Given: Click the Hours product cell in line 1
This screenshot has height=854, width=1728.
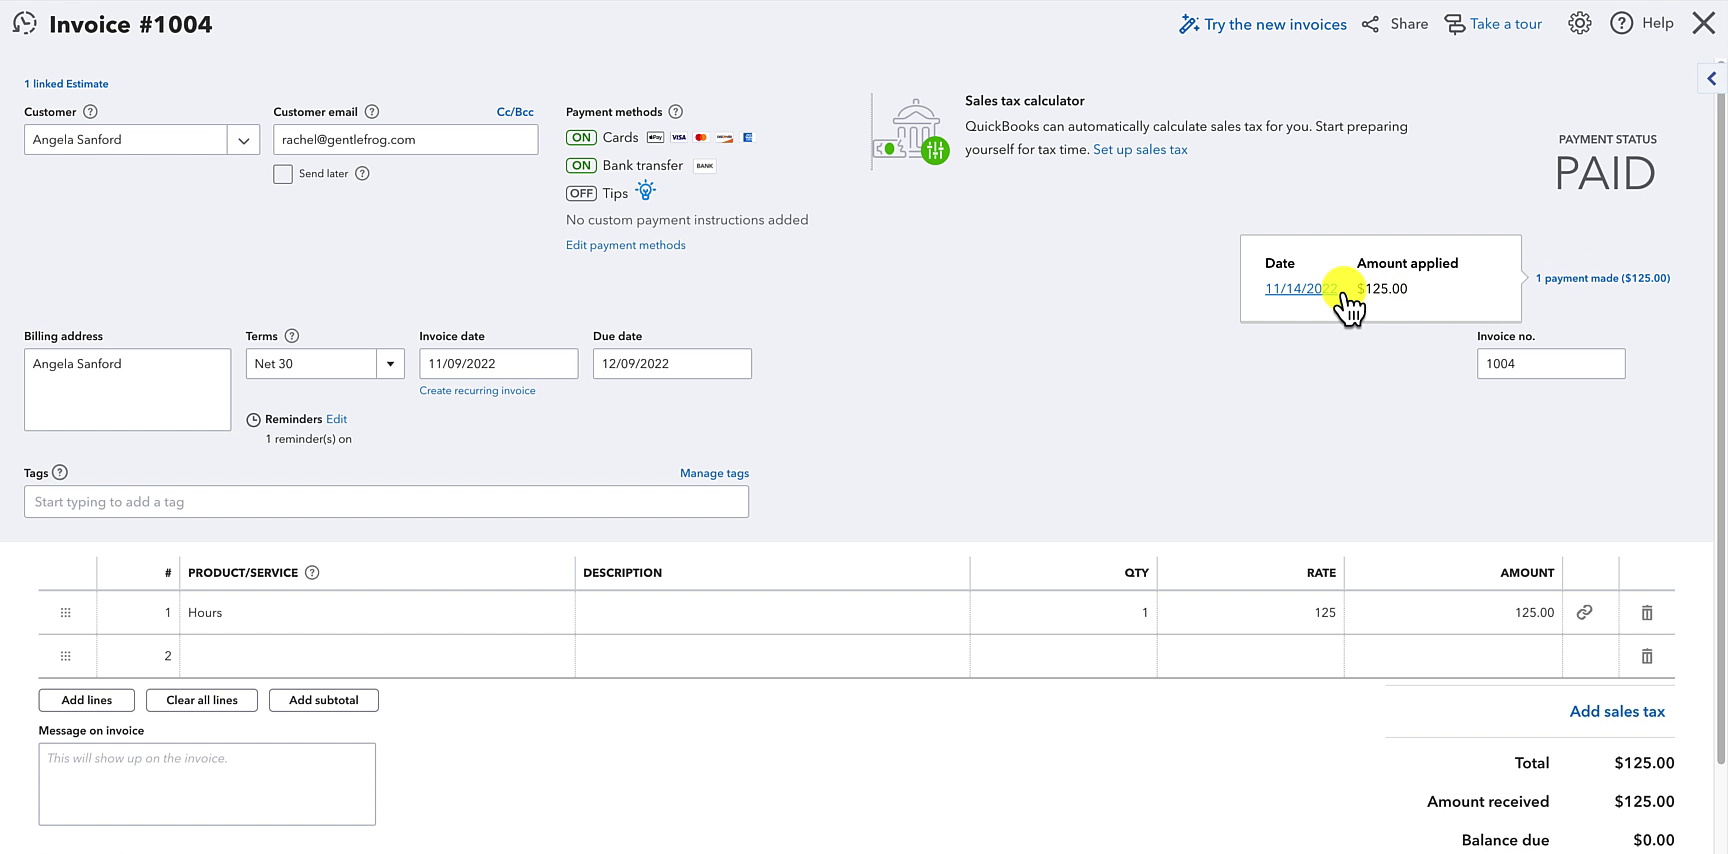Looking at the screenshot, I should (x=377, y=612).
